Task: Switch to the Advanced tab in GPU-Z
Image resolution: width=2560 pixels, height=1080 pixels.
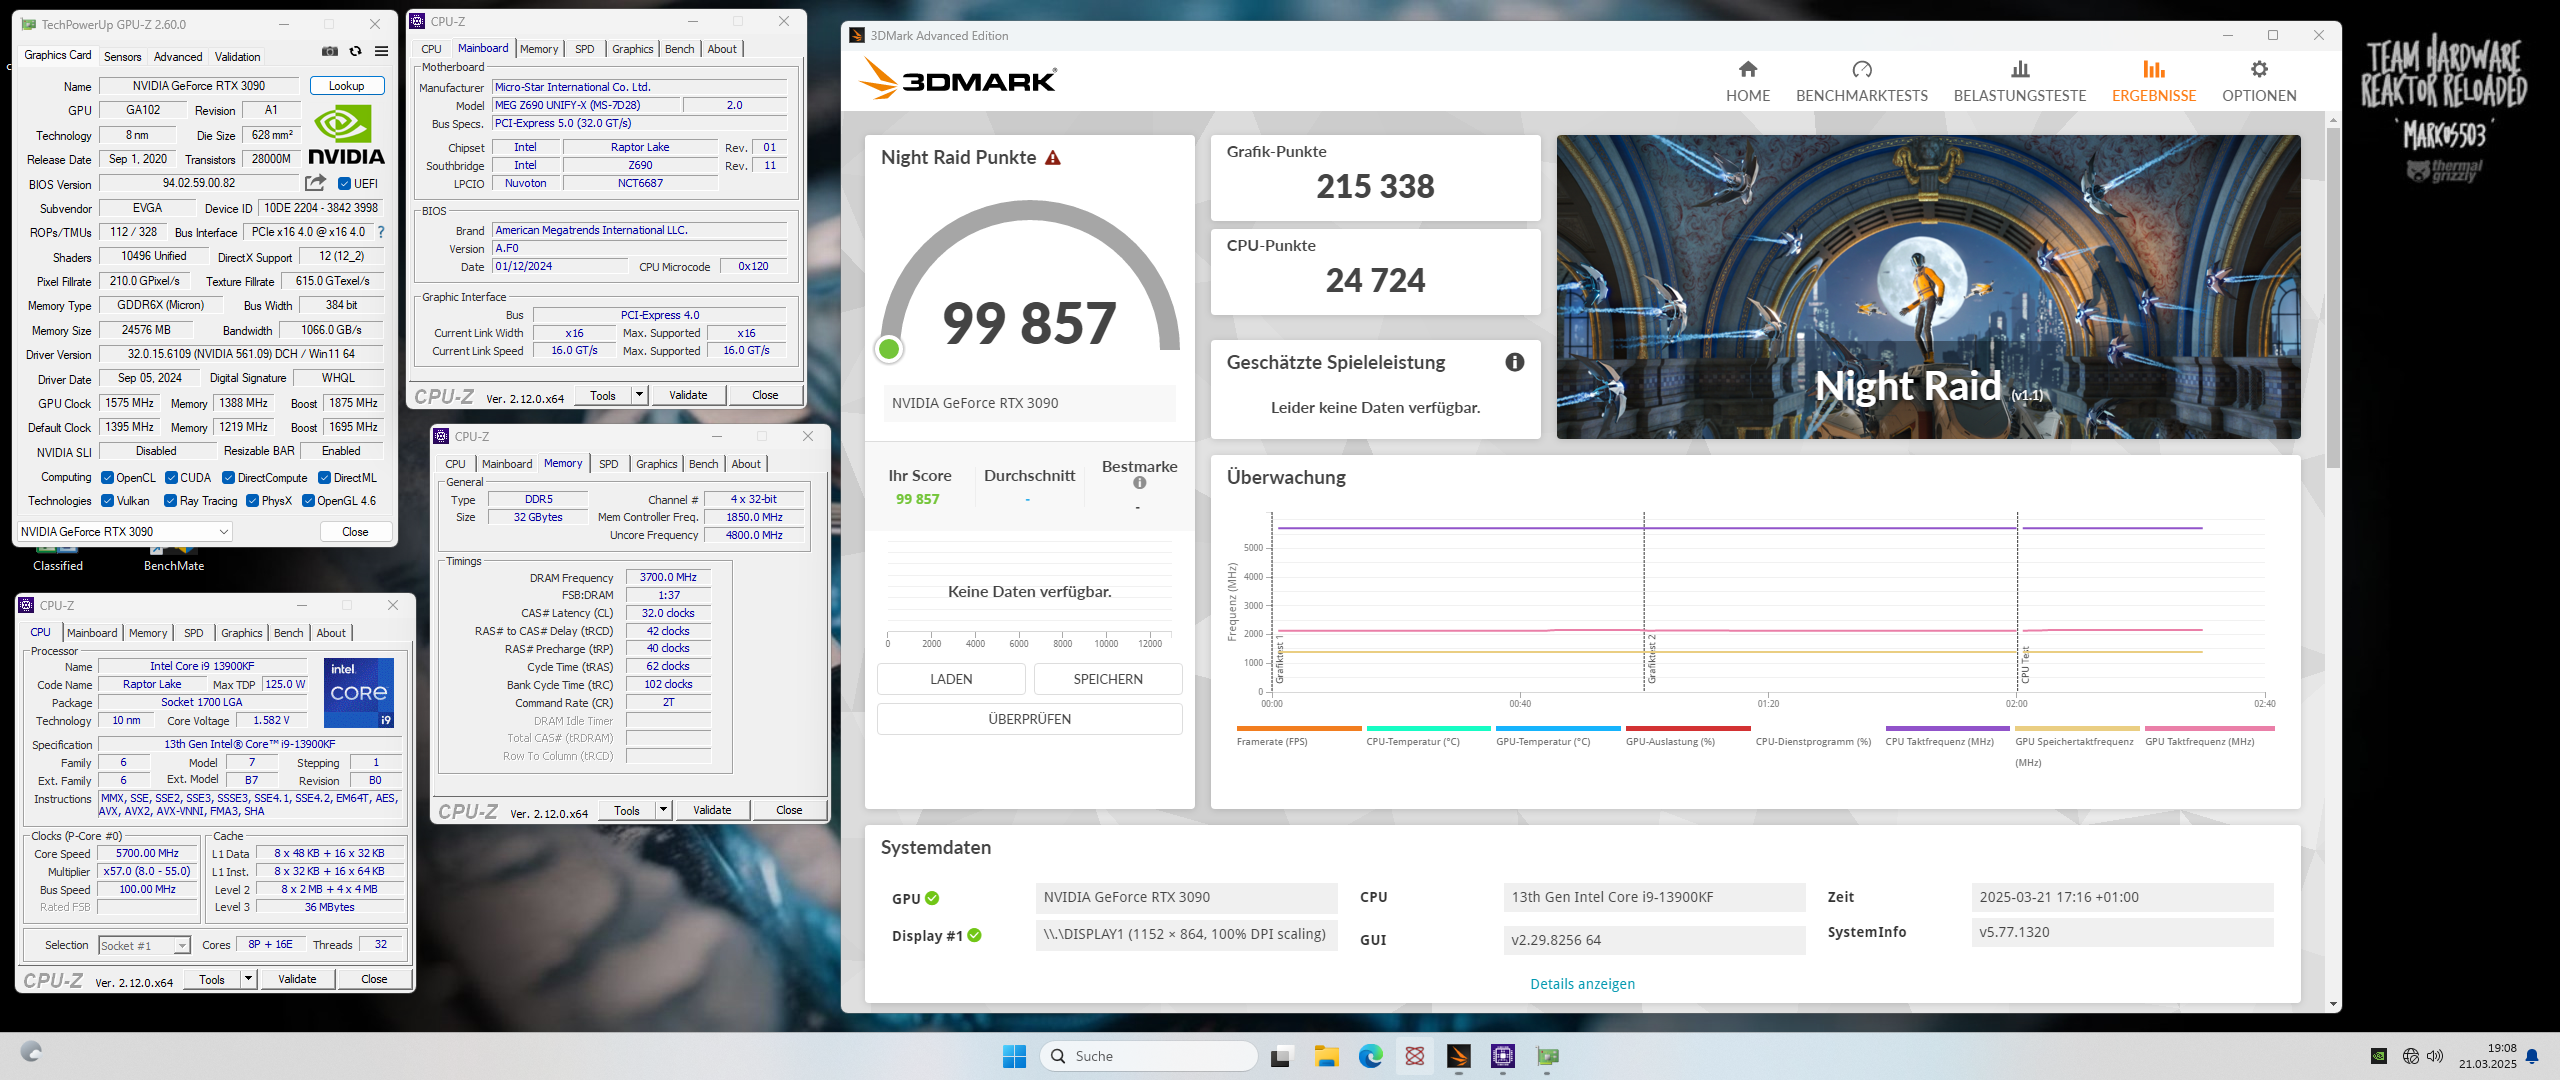Action: pos(178,57)
